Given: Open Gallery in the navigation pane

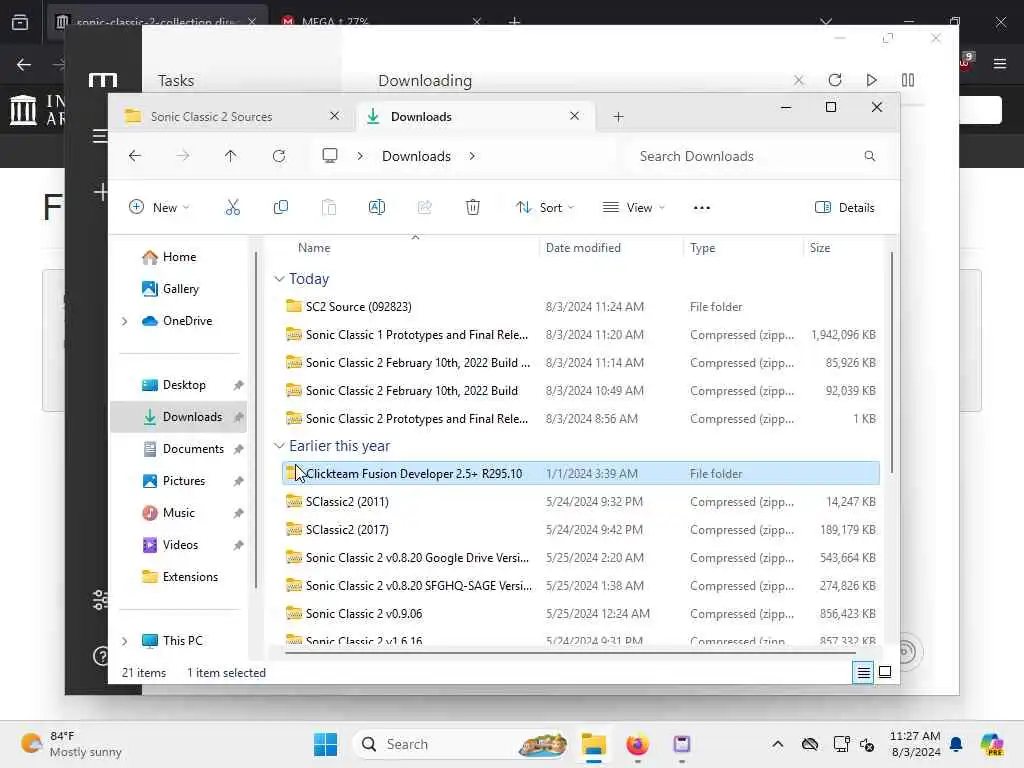Looking at the screenshot, I should tap(170, 289).
